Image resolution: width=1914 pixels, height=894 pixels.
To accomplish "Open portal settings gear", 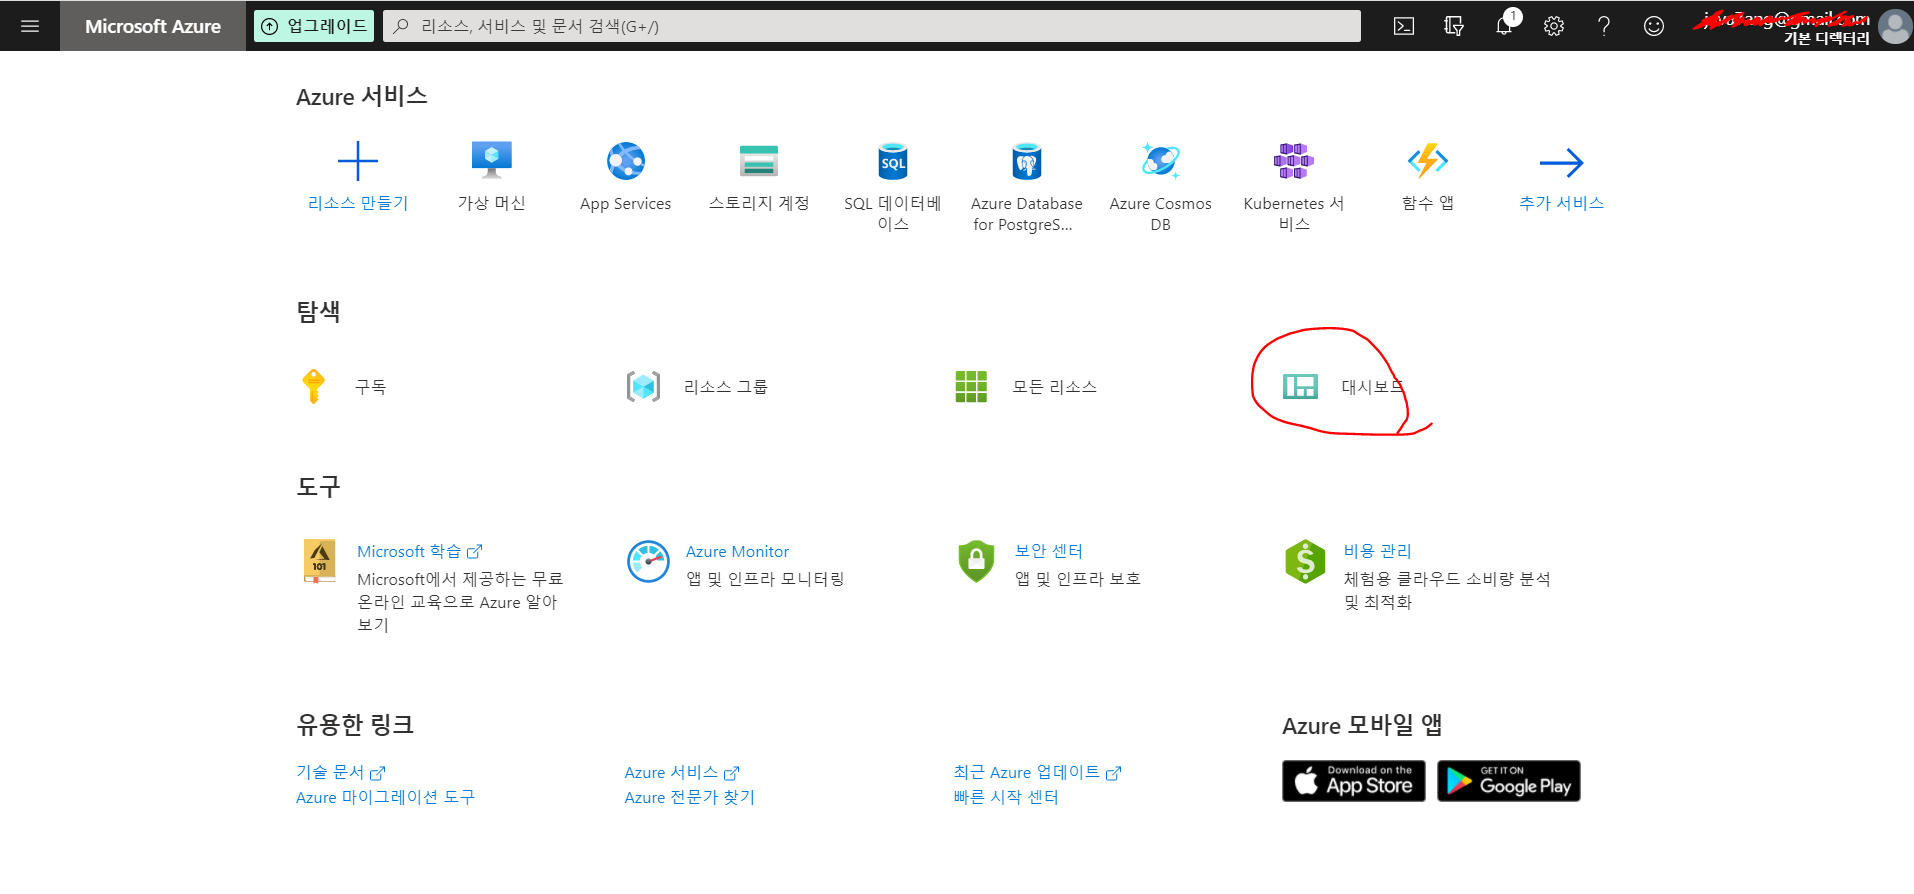I will [x=1554, y=26].
